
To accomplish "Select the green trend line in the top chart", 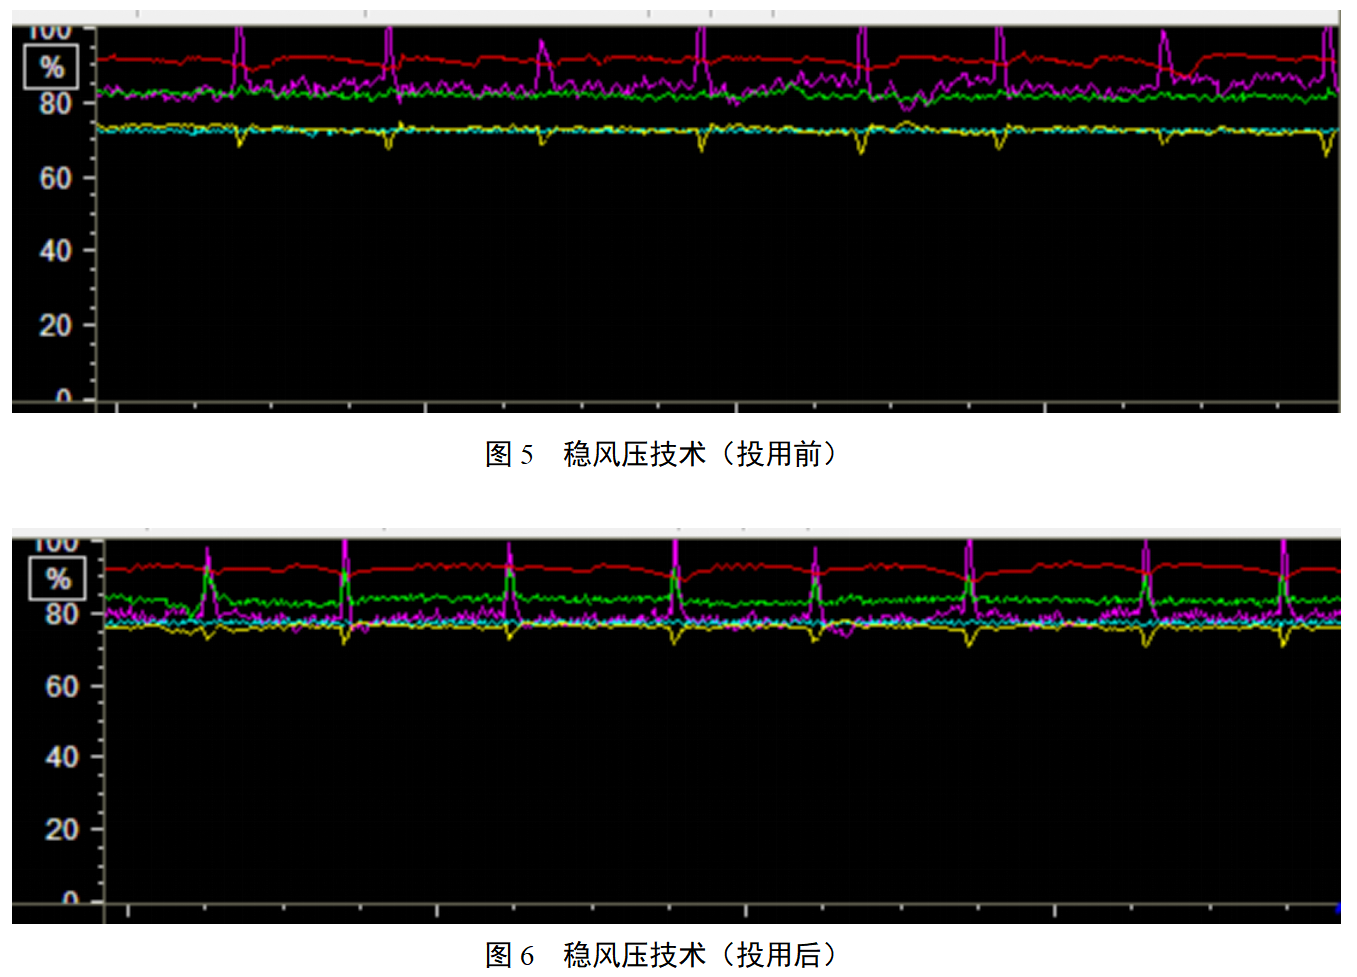I will 600,96.
